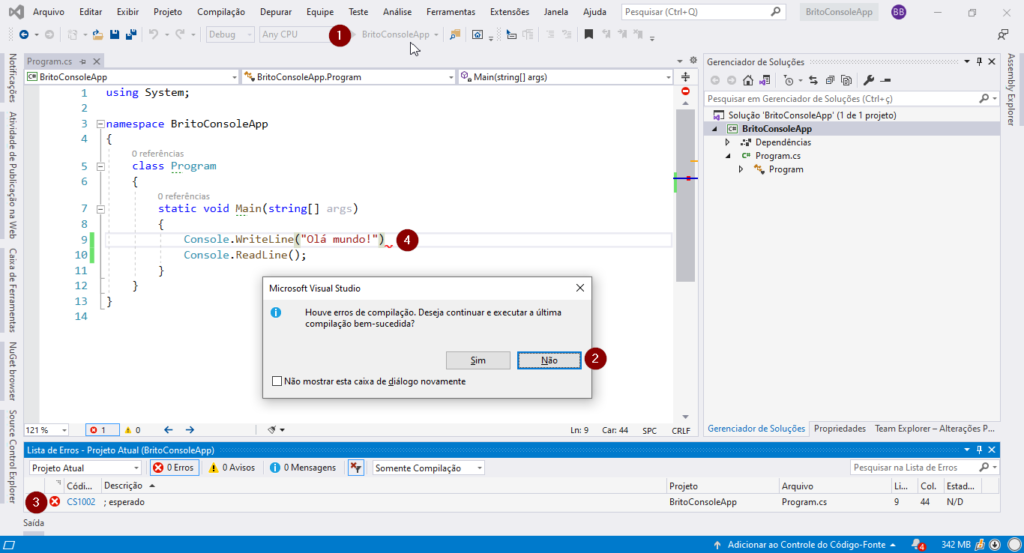Toggle auto-hide pin on Gerenciador de Soluções

[979, 61]
